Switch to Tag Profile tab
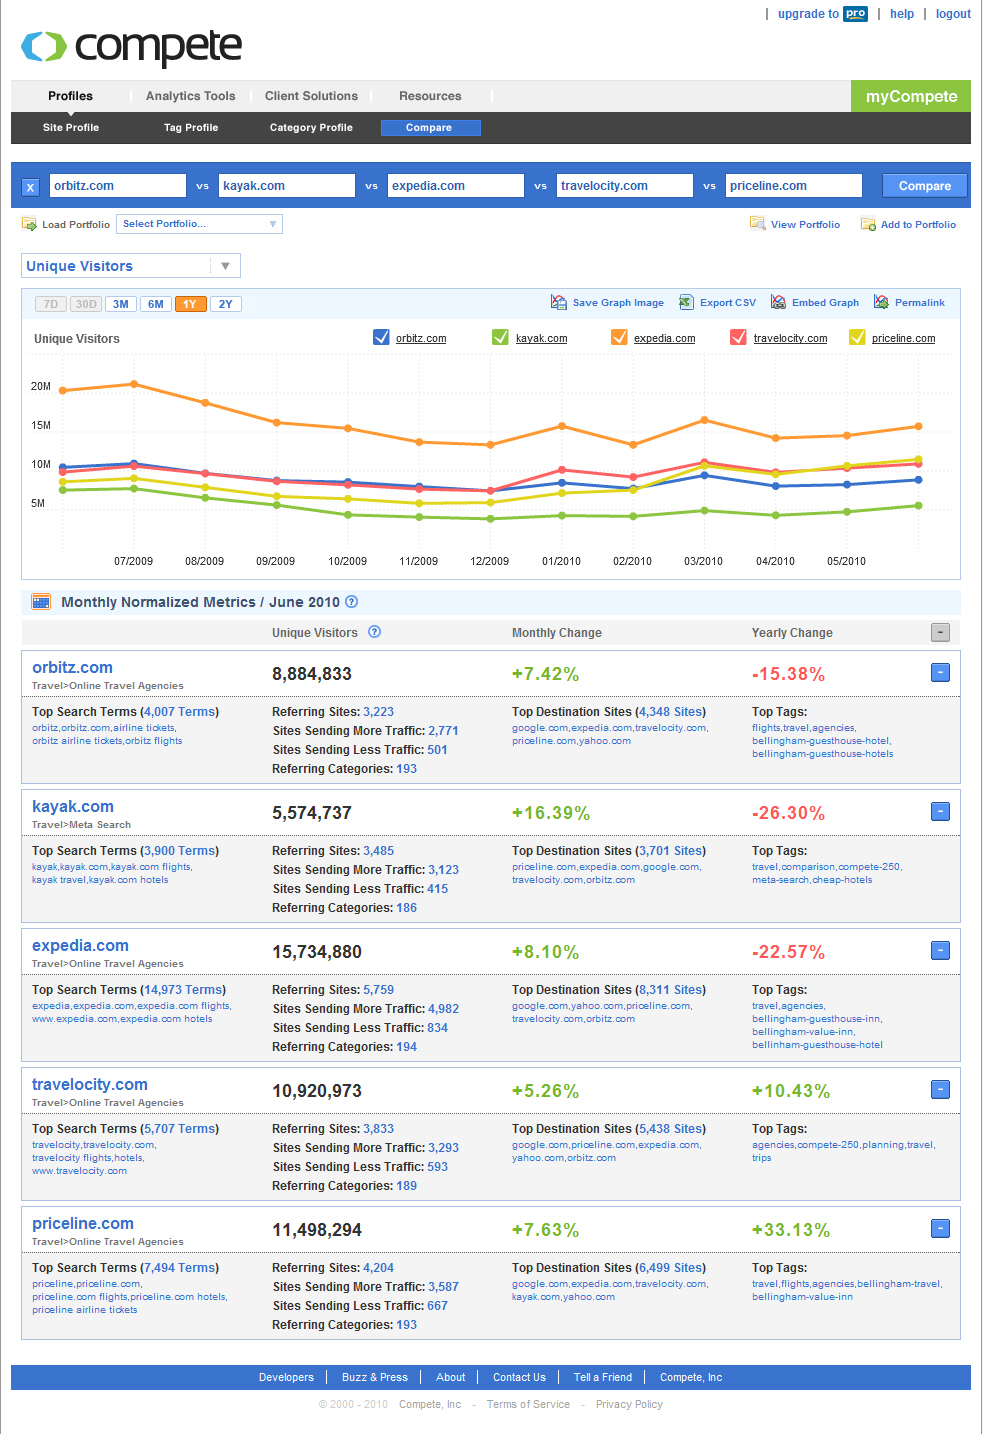Viewport: 983px width, 1434px height. 191,128
